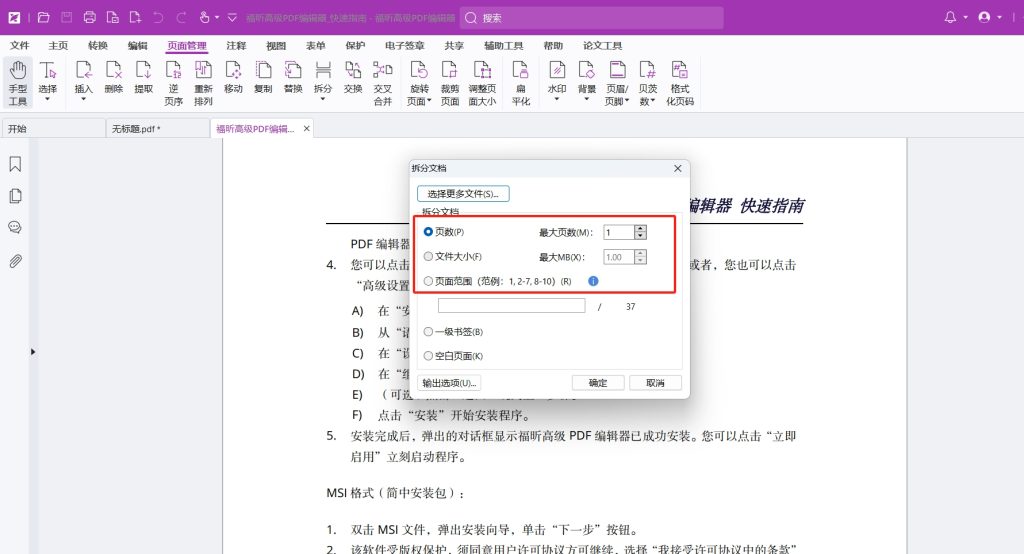
Task: Expand the 水印 (Watermark) dropdown
Action: (x=556, y=100)
